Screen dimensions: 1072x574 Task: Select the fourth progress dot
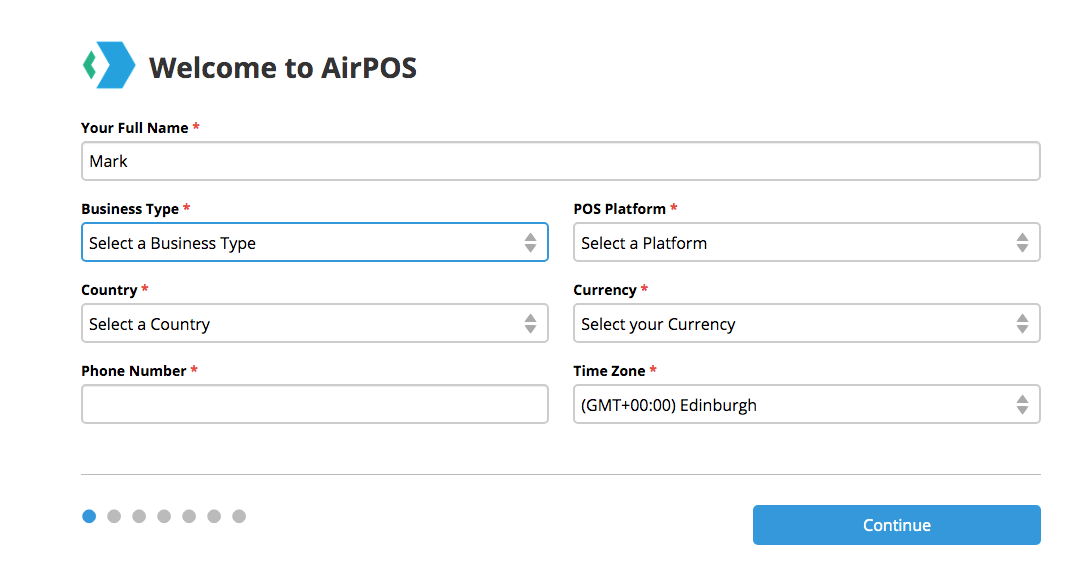[164, 516]
